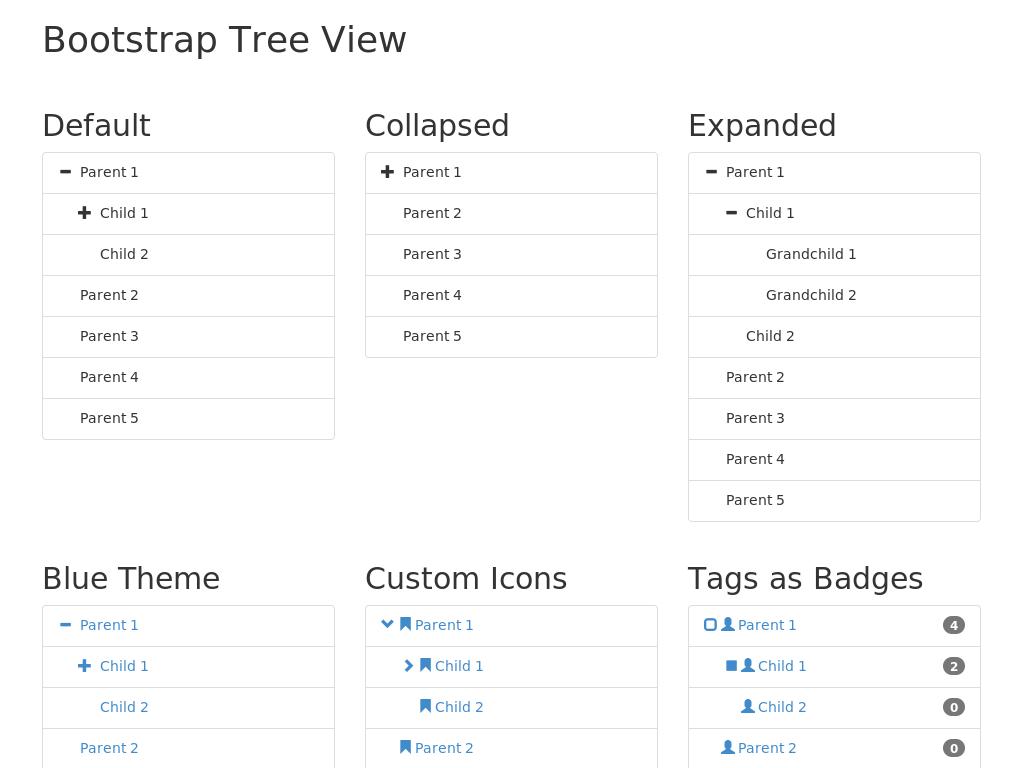Click the user icon beside Tags as Badges Parent 1
The image size is (1024, 768).
[728, 624]
